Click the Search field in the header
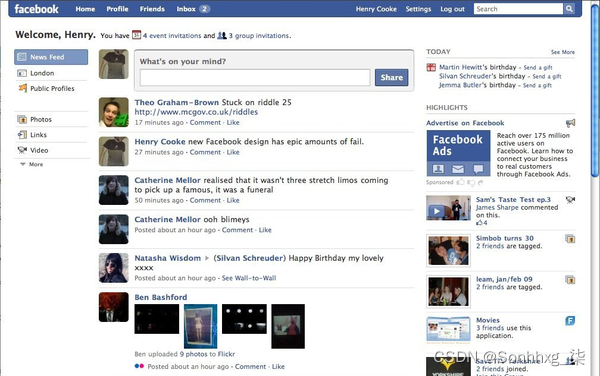 518,9
